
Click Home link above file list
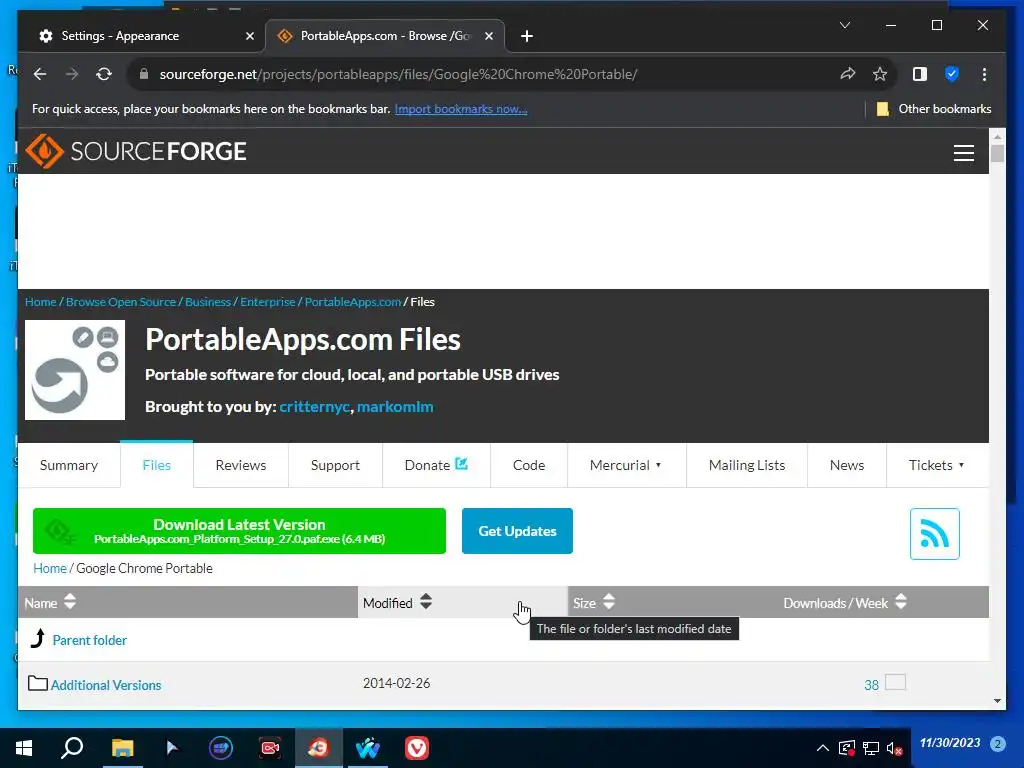50,568
